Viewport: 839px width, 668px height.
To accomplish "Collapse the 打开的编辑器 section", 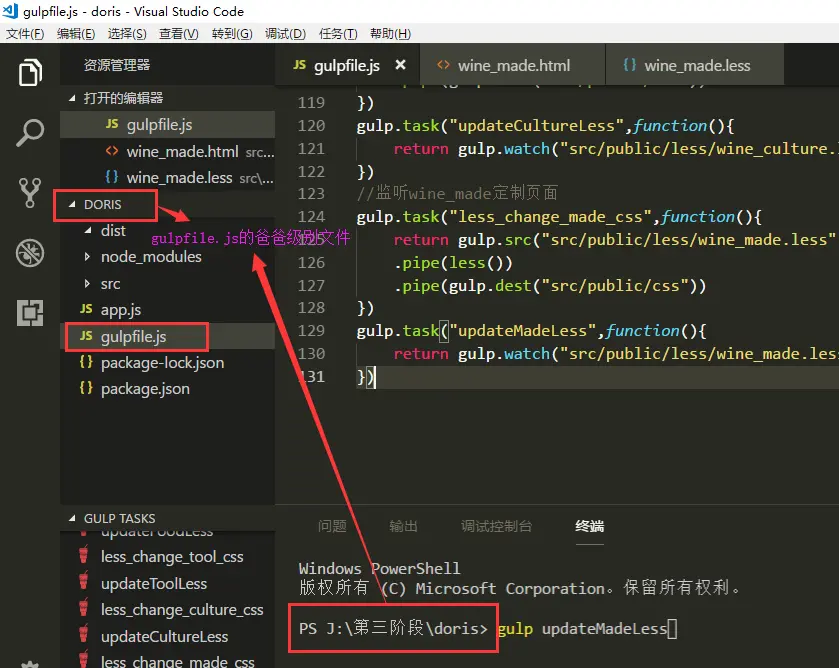I will coord(72,98).
